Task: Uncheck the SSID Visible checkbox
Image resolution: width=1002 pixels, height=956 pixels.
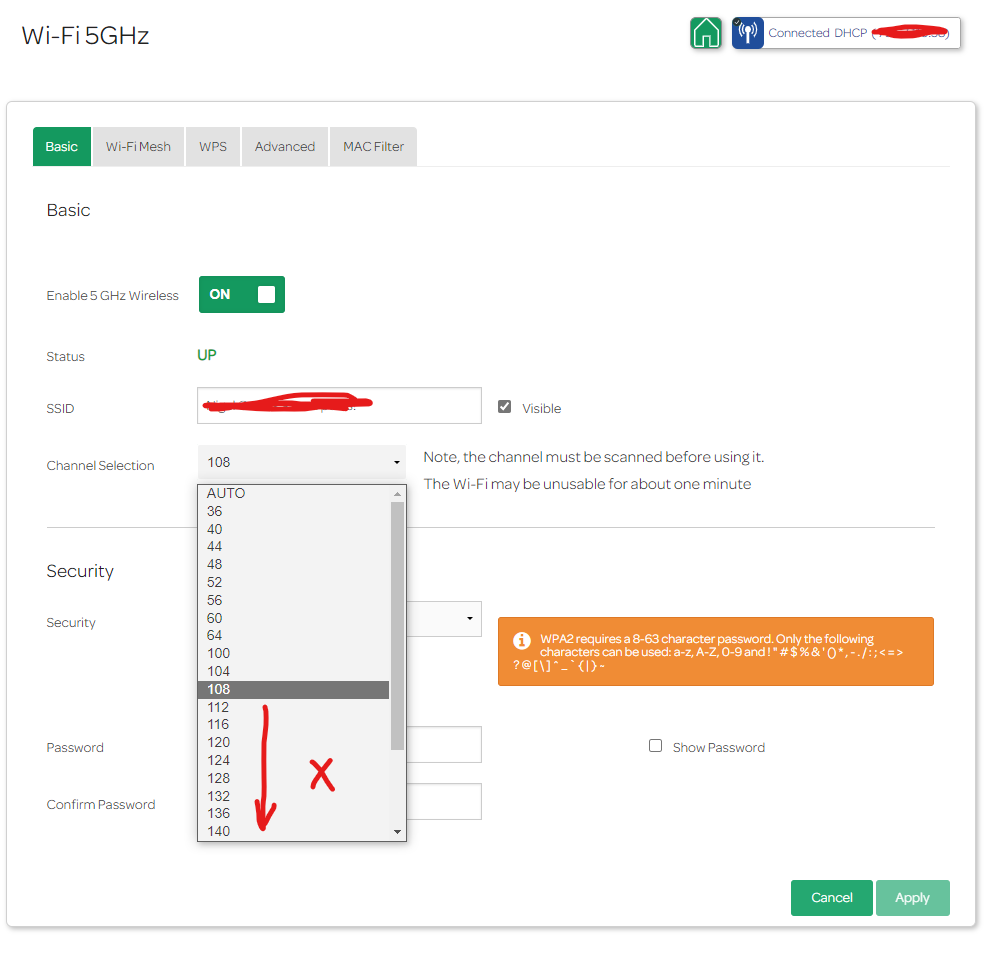Action: pos(505,407)
